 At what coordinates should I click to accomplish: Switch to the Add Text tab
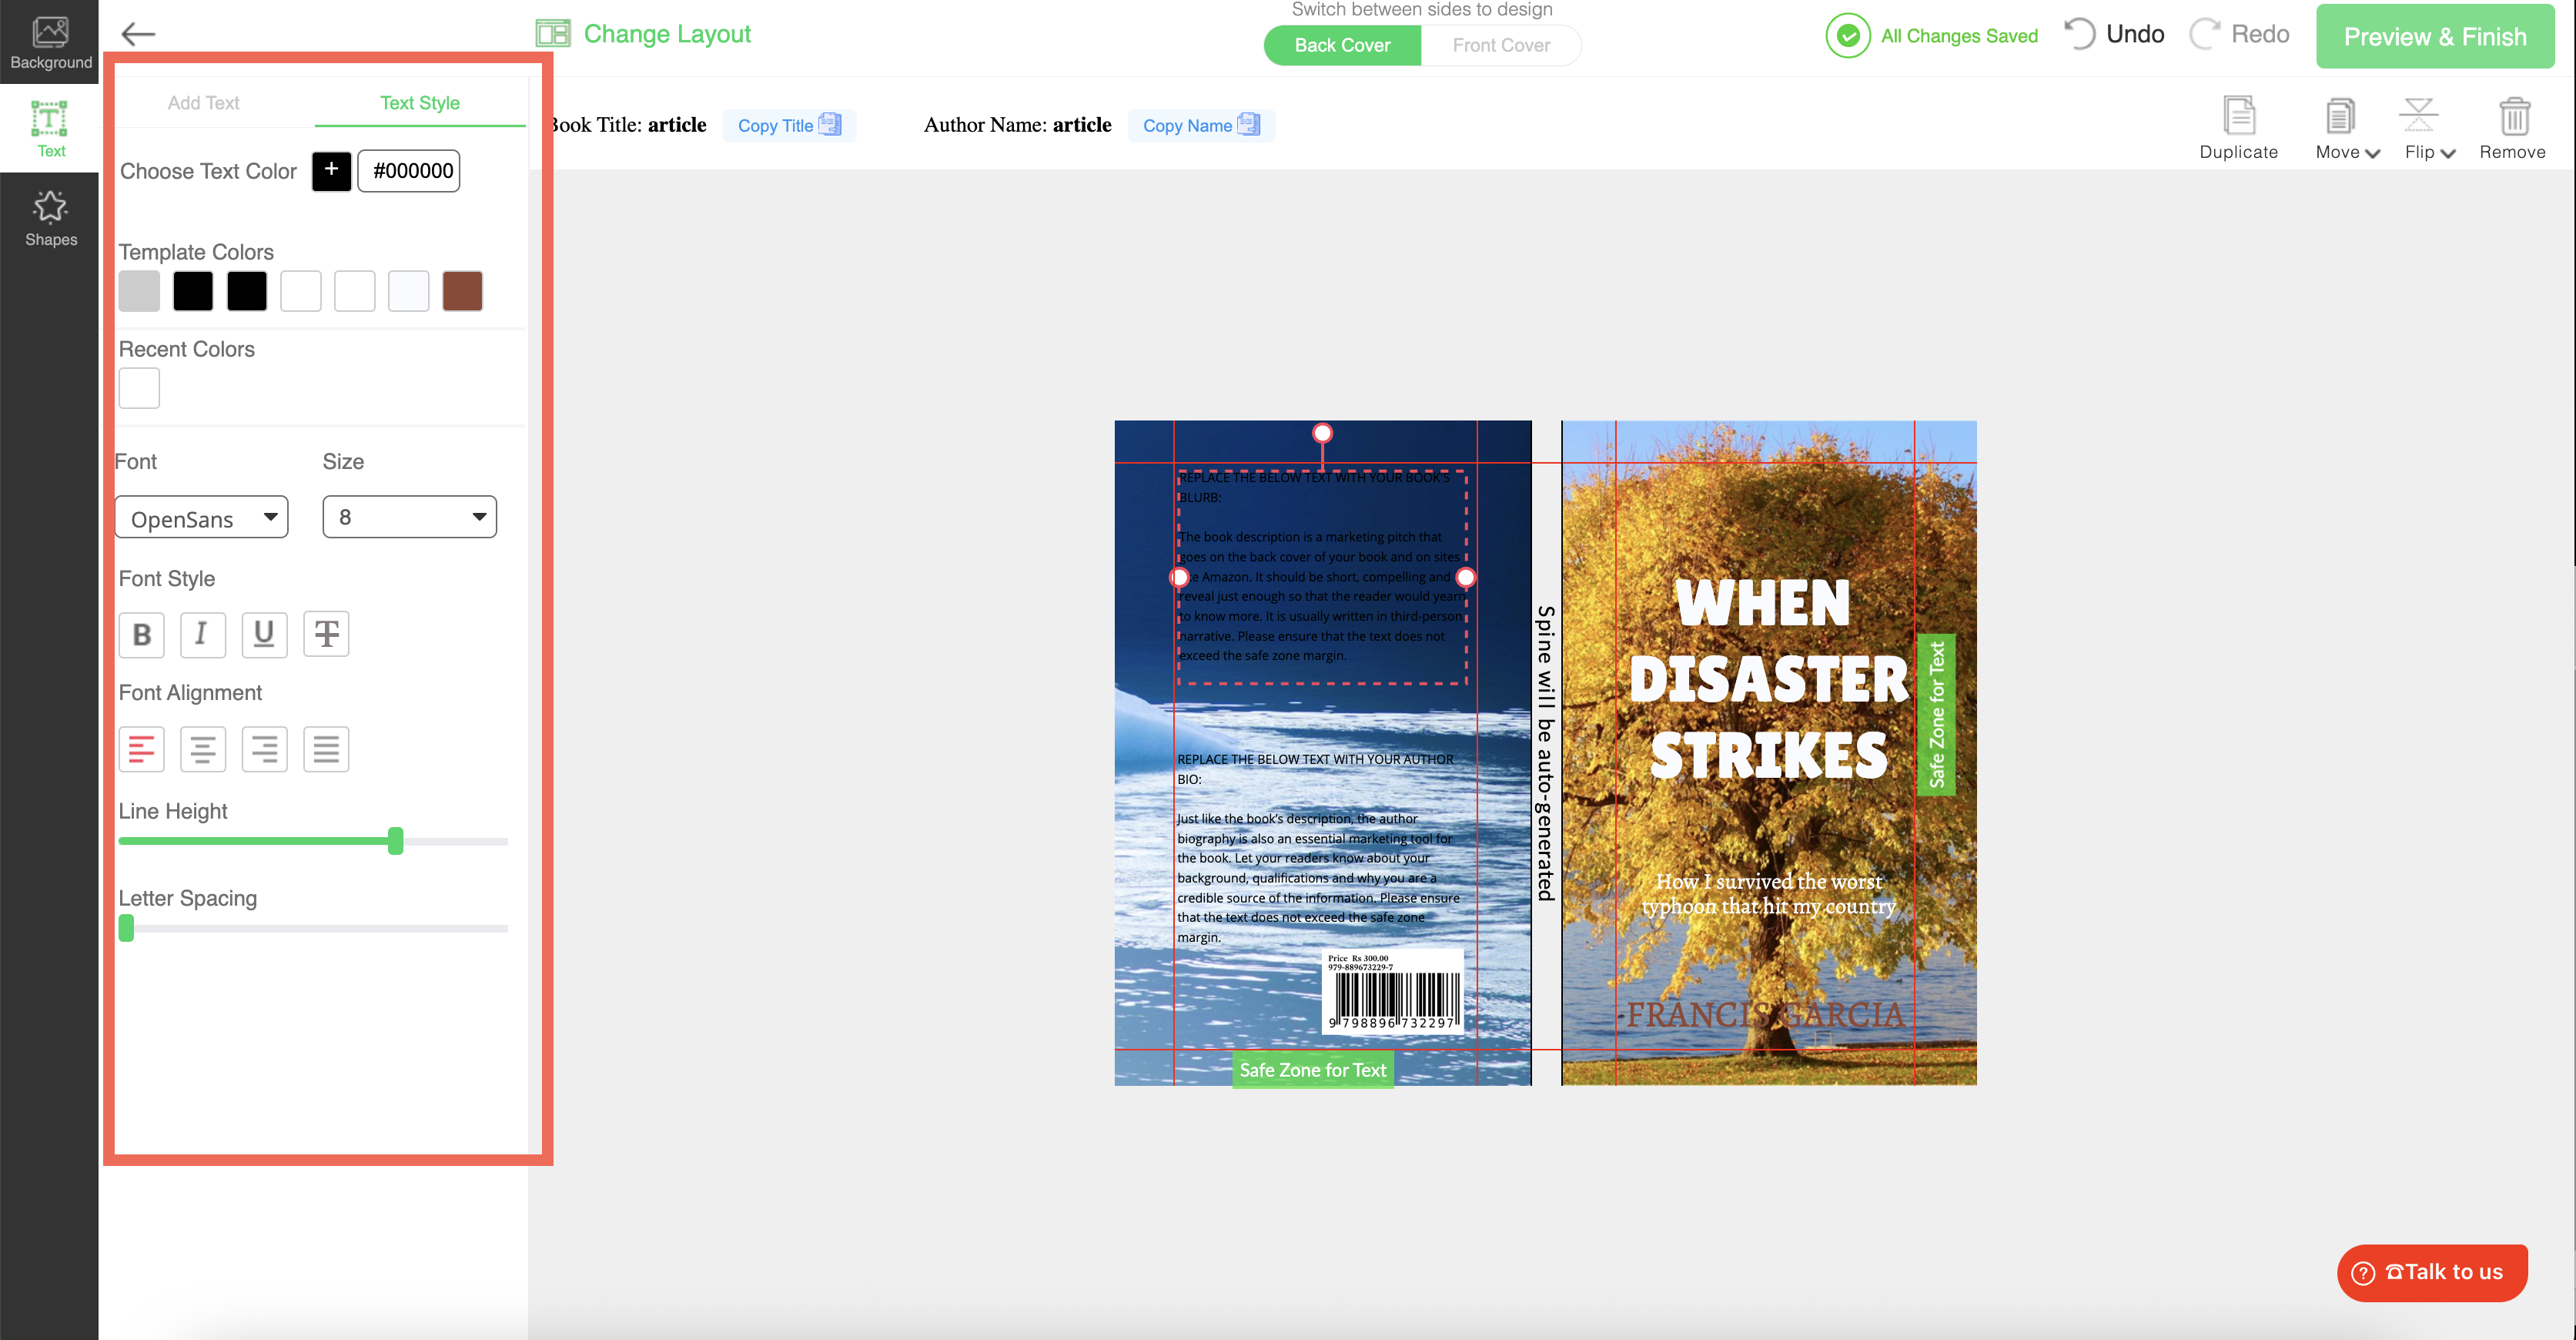coord(203,103)
